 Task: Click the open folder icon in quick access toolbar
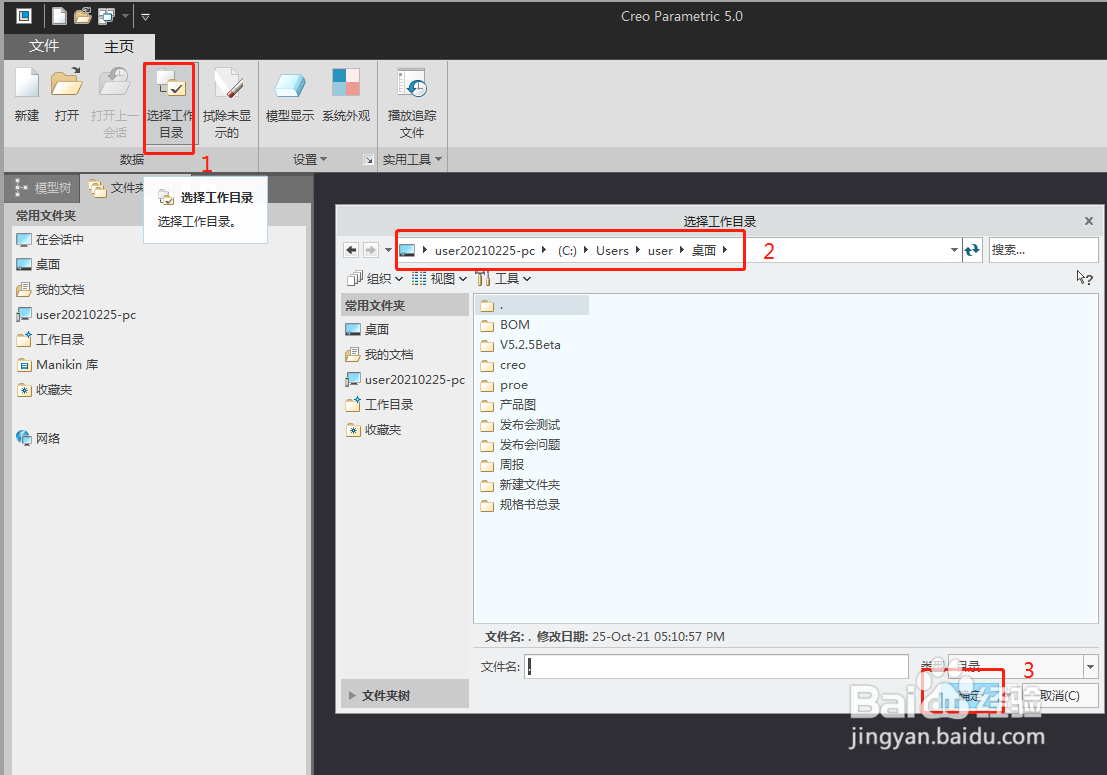pos(83,16)
